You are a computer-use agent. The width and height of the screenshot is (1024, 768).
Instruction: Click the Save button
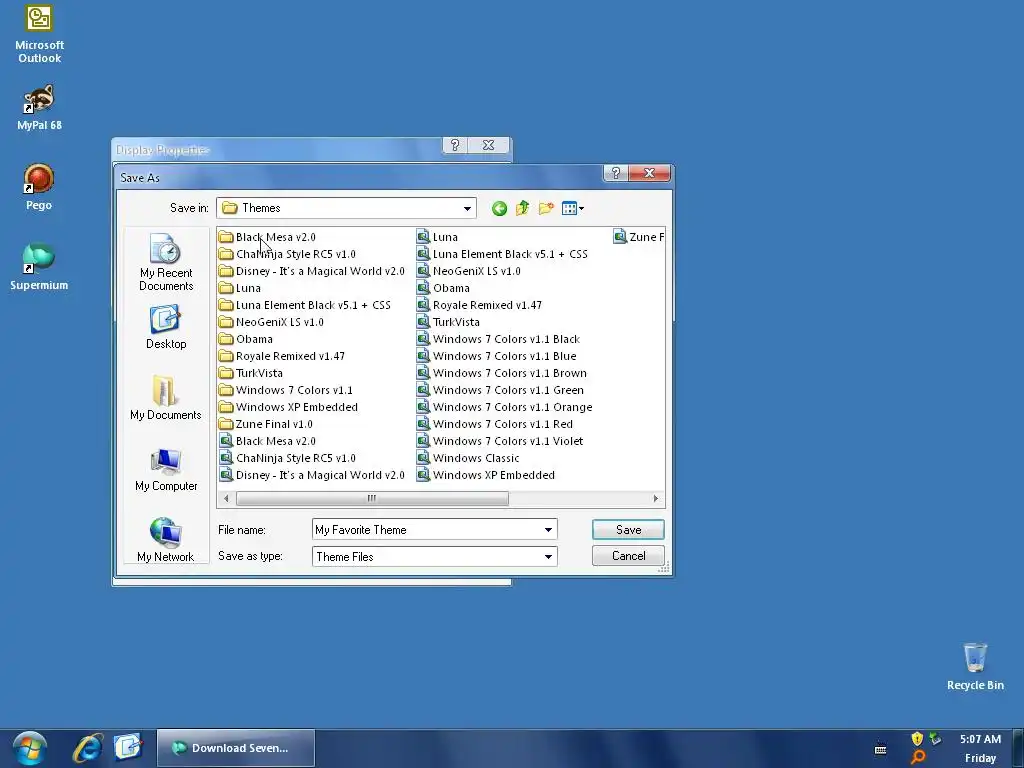628,530
